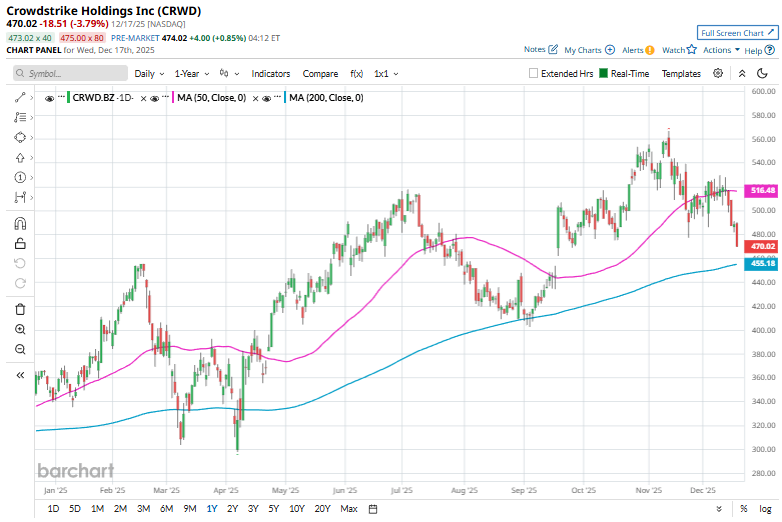Open the calendar date range picker
The height and width of the screenshot is (522, 782).
pos(372,509)
